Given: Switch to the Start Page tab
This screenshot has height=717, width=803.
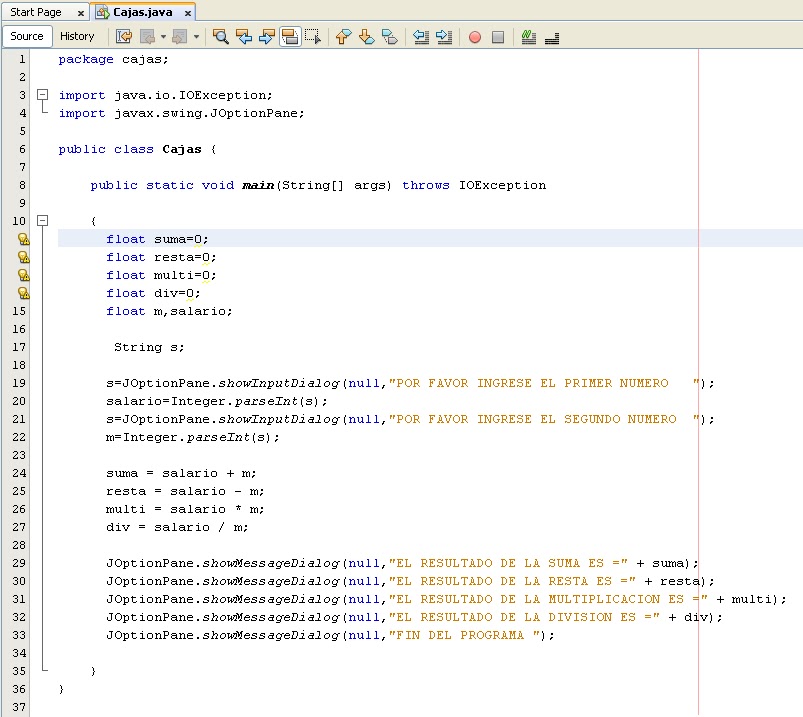Looking at the screenshot, I should (x=38, y=13).
